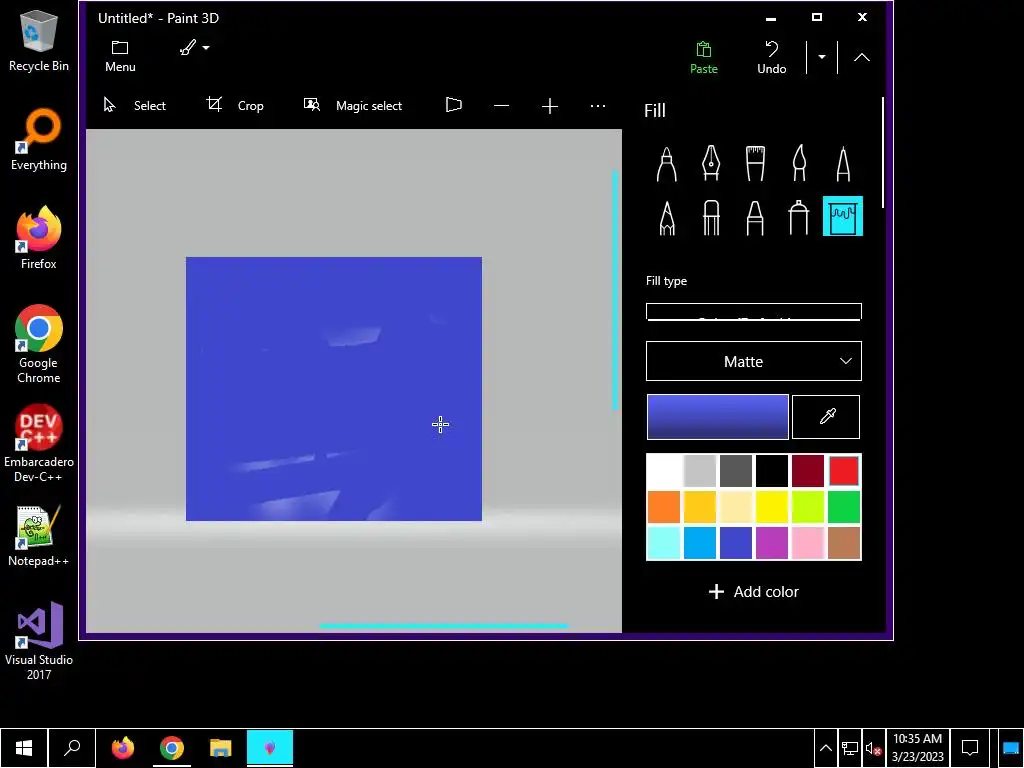Screen dimensions: 1024x768
Task: Undo the last action
Action: (x=771, y=57)
